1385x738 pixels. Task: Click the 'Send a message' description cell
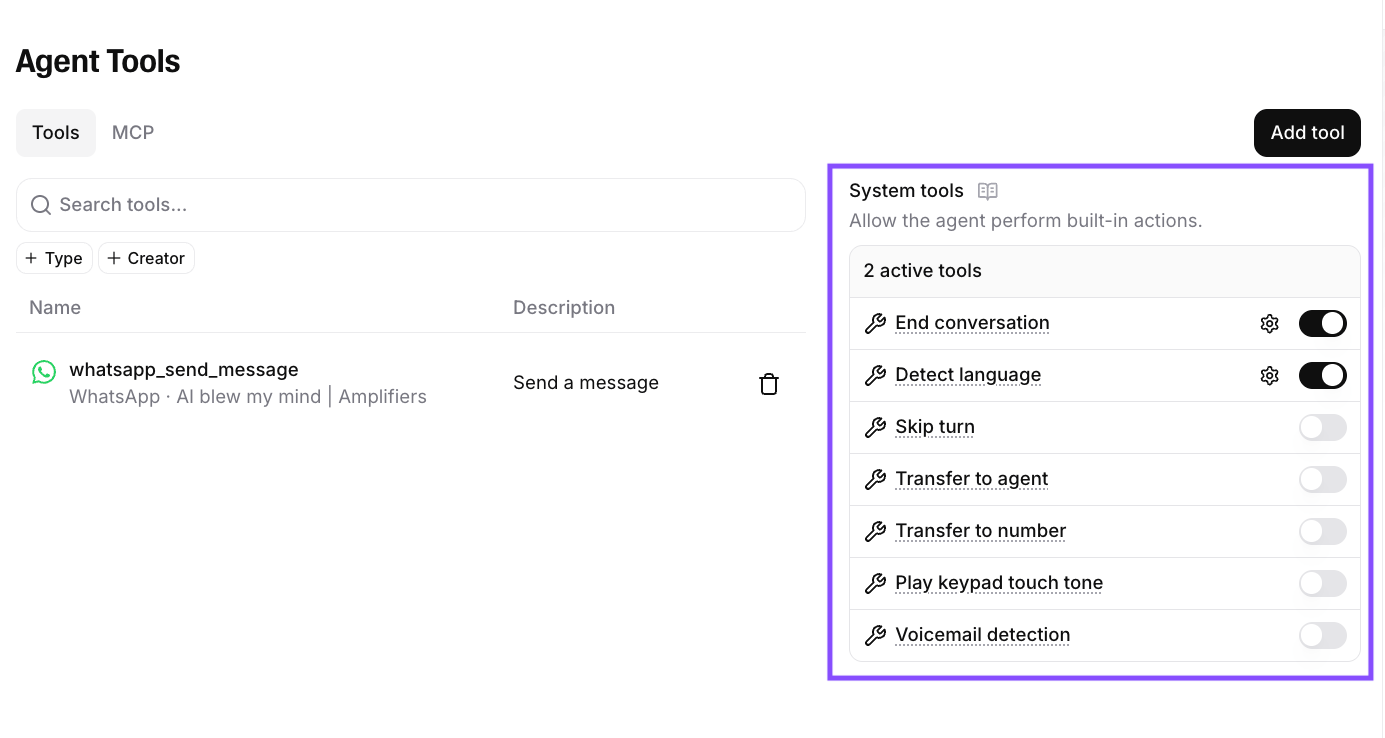pos(586,383)
